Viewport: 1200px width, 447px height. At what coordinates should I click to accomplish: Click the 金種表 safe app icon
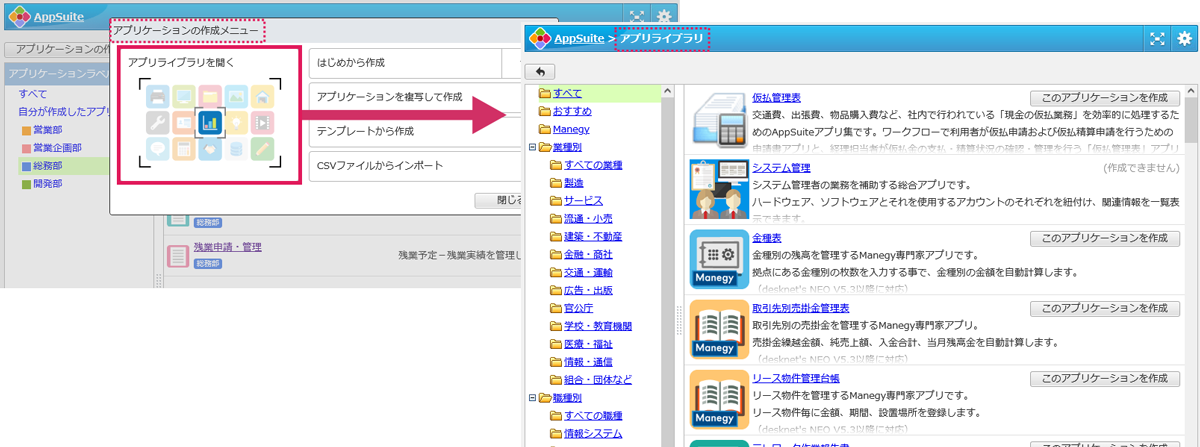pyautogui.click(x=719, y=259)
